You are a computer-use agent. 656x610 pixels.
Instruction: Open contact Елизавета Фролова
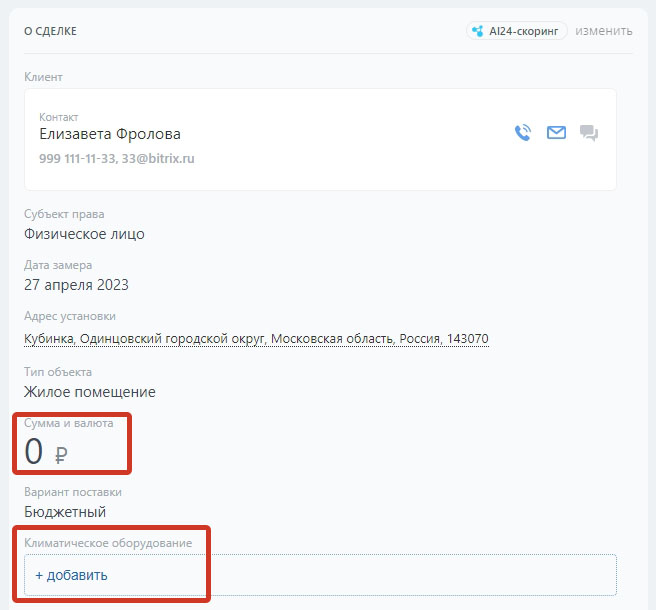(110, 134)
